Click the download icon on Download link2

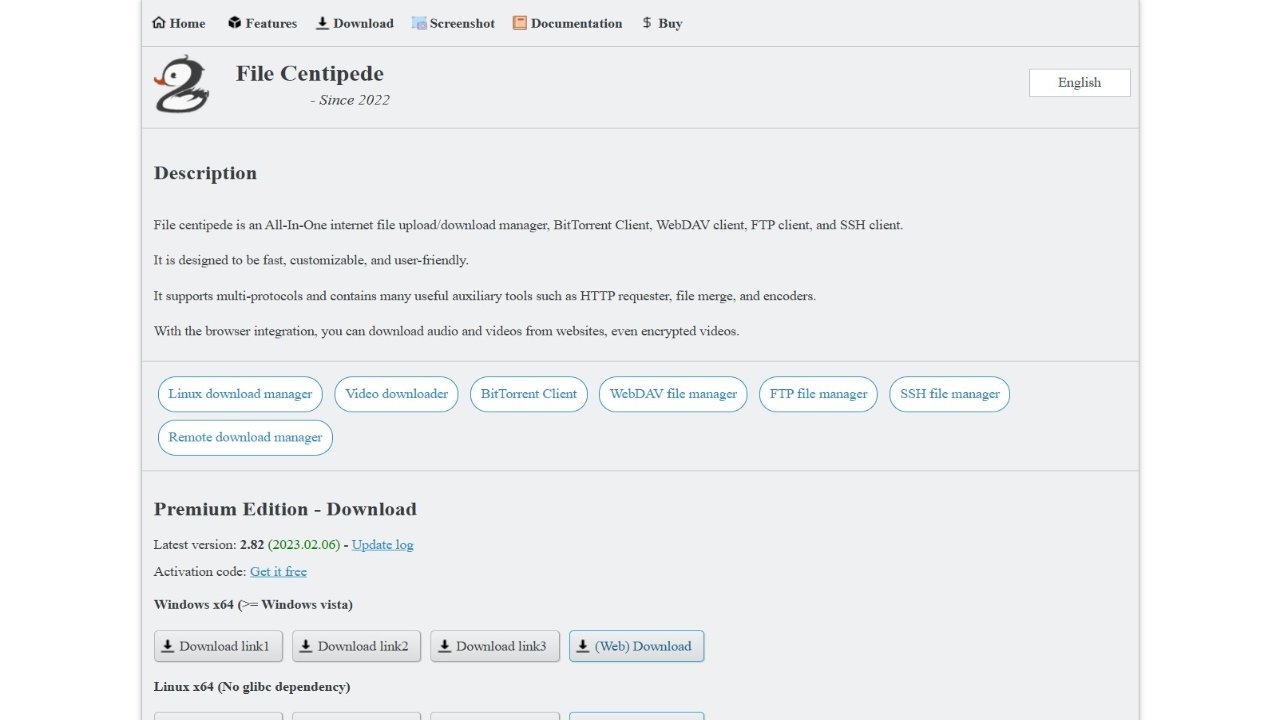(x=306, y=646)
